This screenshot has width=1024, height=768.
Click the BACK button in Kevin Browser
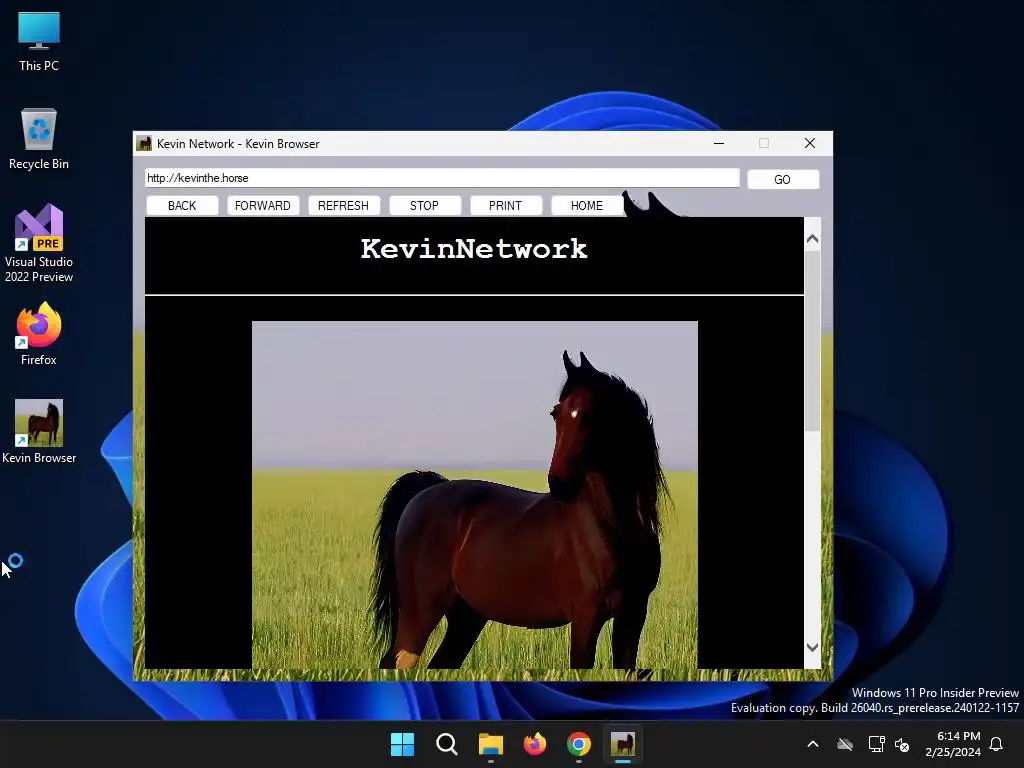(182, 206)
